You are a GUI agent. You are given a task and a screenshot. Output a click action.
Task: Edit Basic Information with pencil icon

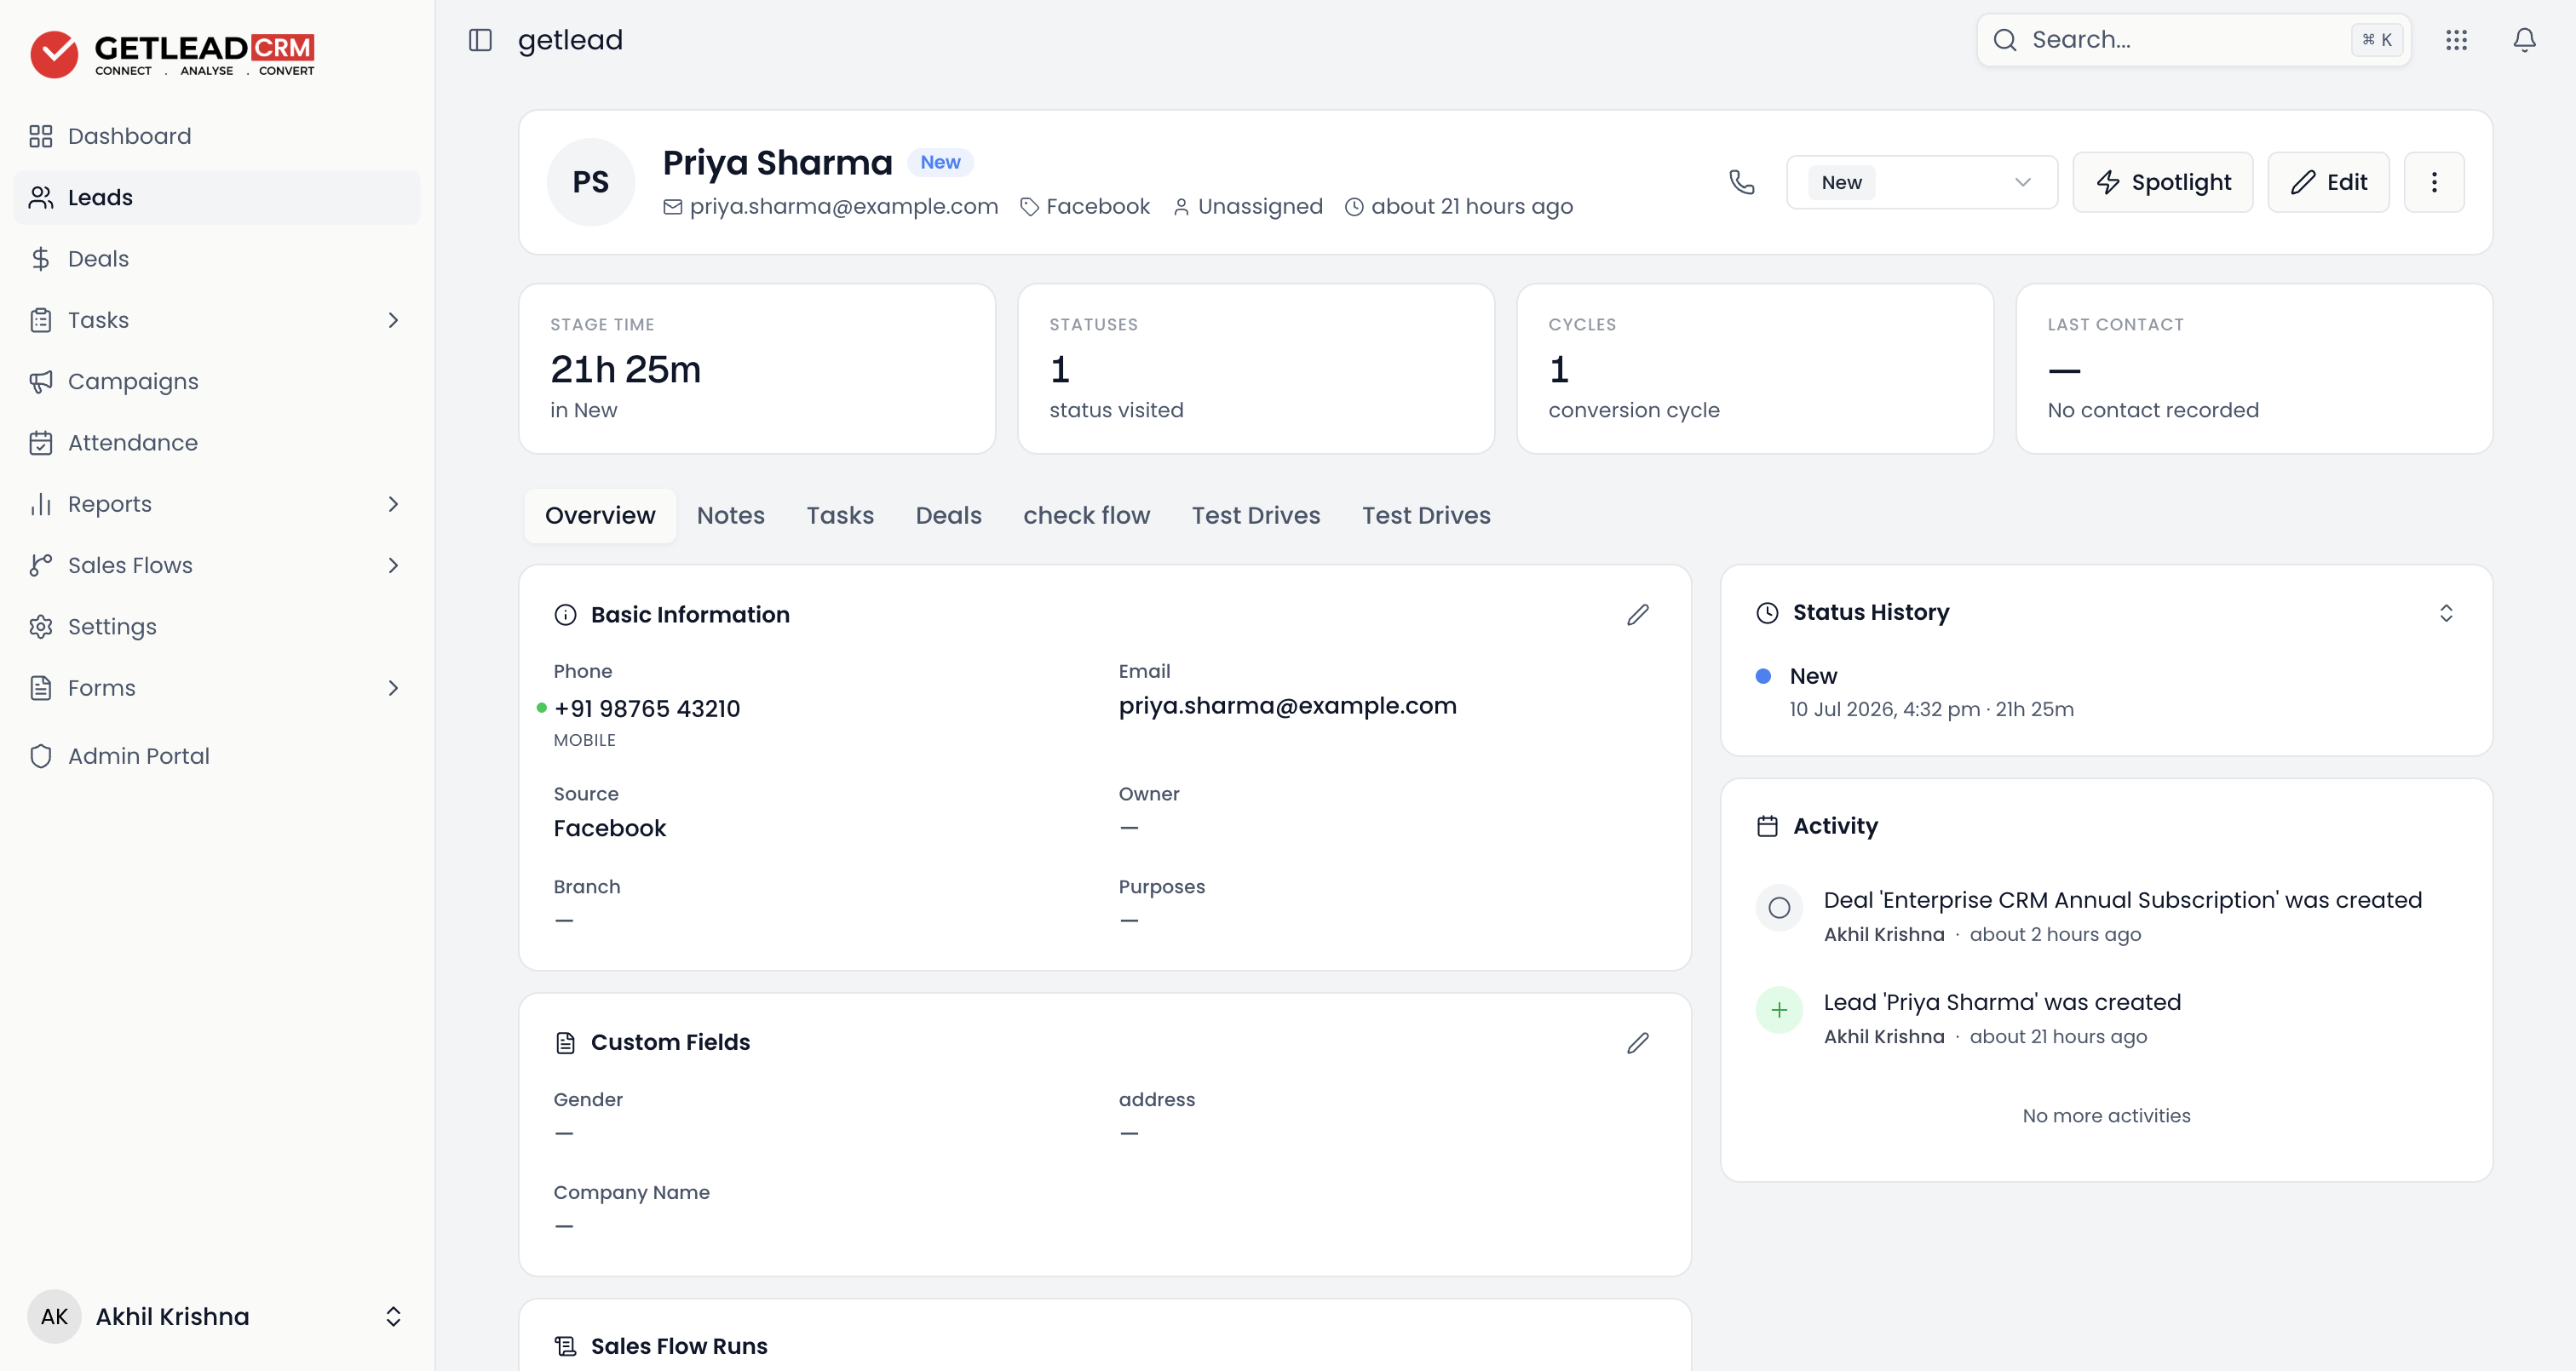(1637, 614)
